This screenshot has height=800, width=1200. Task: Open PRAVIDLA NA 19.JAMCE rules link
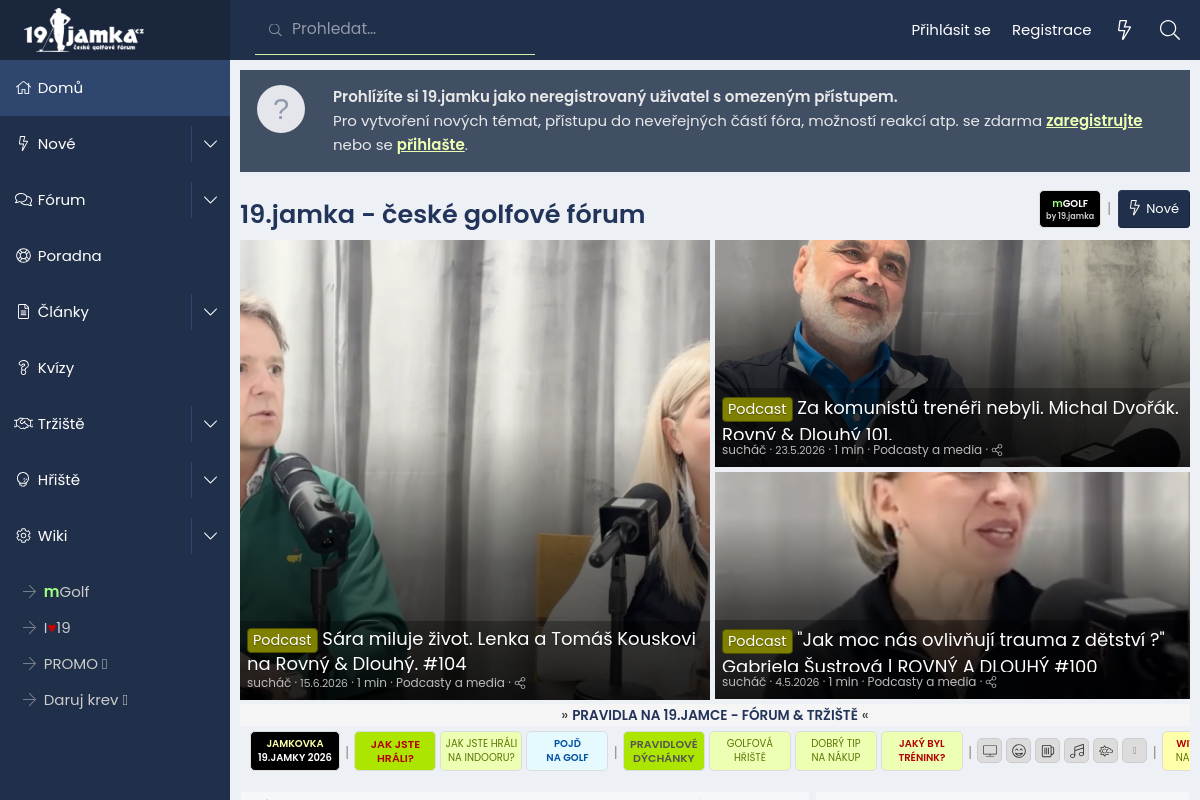[715, 715]
